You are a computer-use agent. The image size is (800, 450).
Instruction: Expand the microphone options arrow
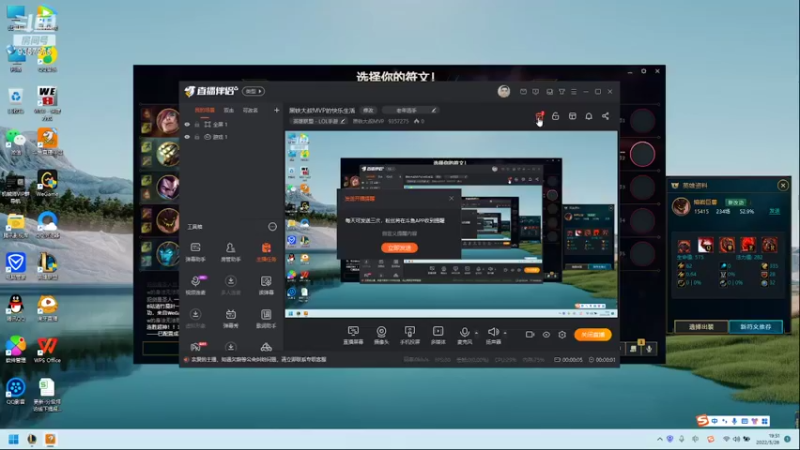pos(477,333)
